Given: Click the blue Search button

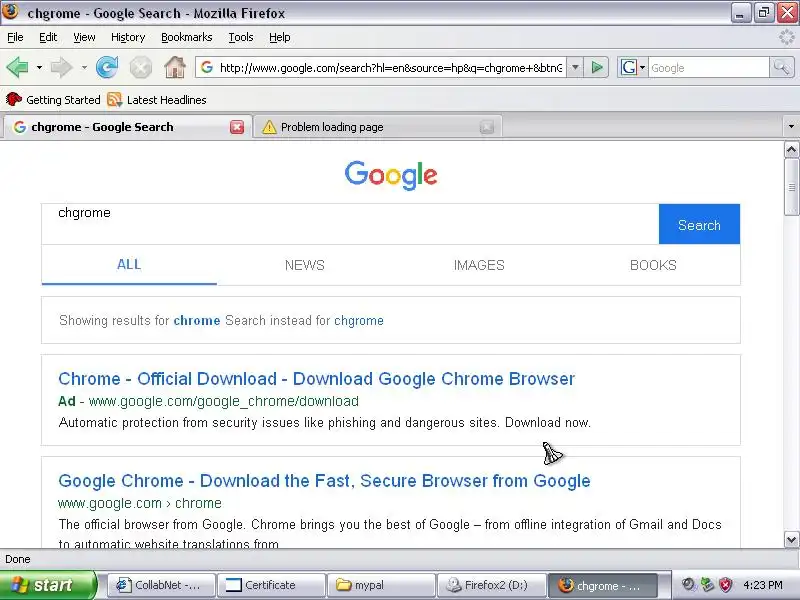Looking at the screenshot, I should (x=699, y=224).
